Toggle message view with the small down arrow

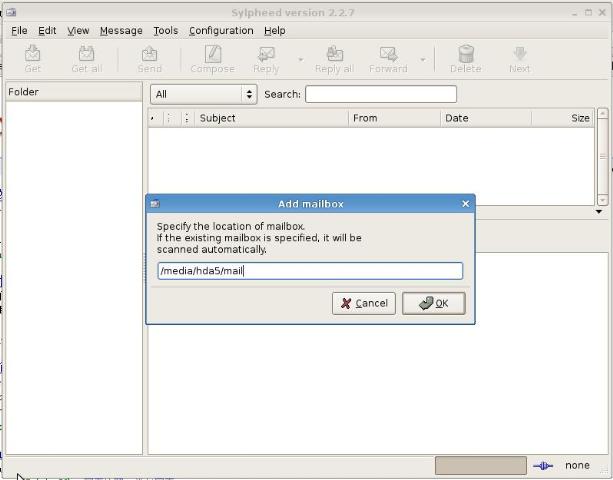pyautogui.click(x=599, y=212)
